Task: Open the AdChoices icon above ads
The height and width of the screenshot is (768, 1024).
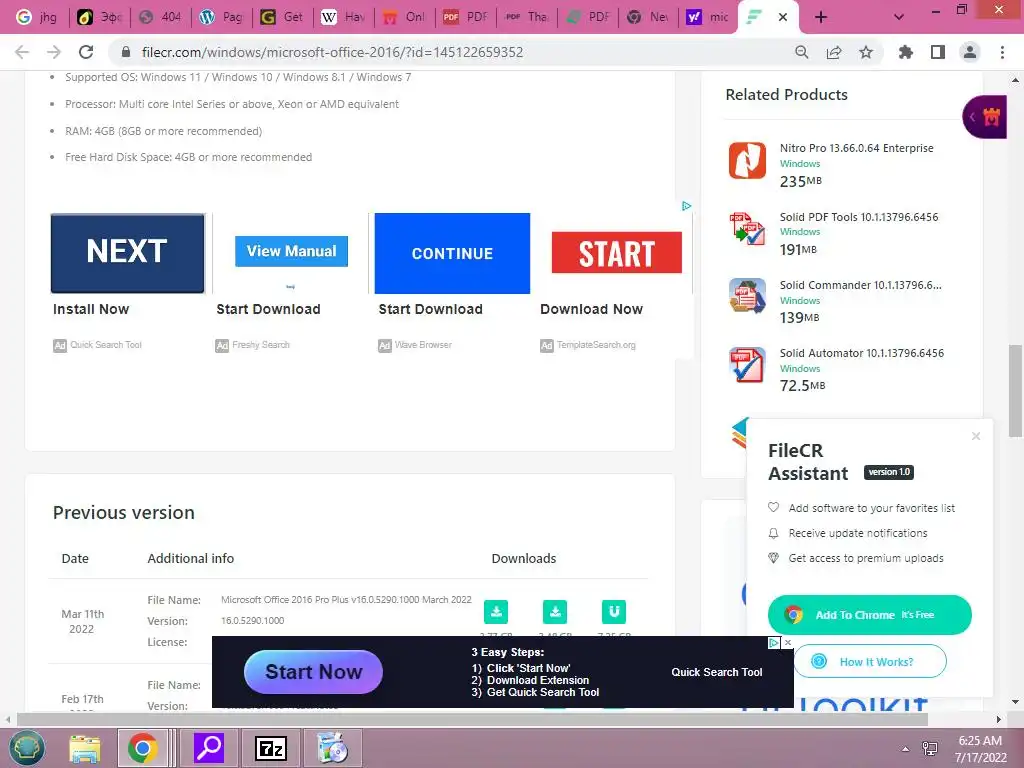Action: 686,206
